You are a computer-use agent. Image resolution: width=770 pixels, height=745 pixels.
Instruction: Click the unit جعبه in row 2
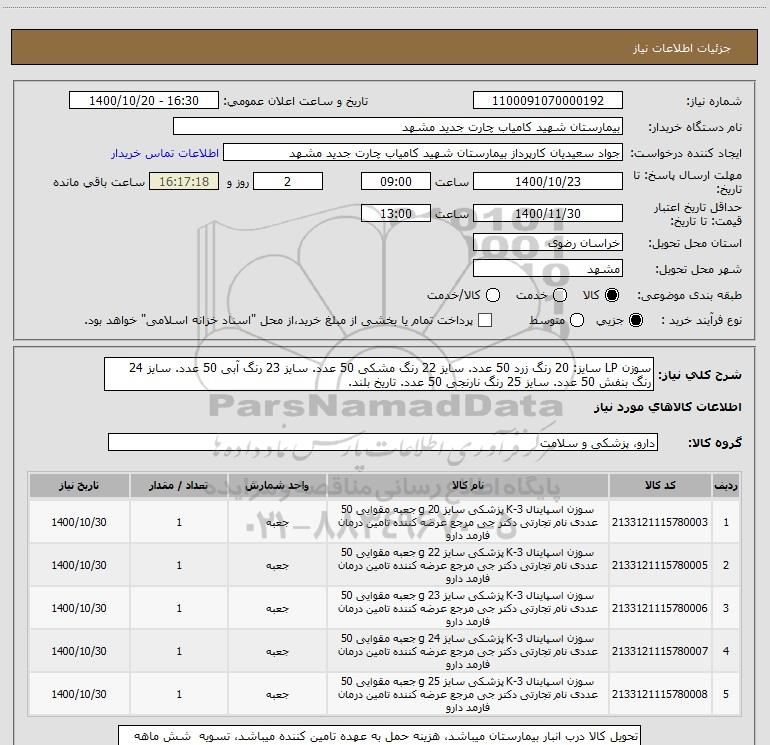[277, 566]
